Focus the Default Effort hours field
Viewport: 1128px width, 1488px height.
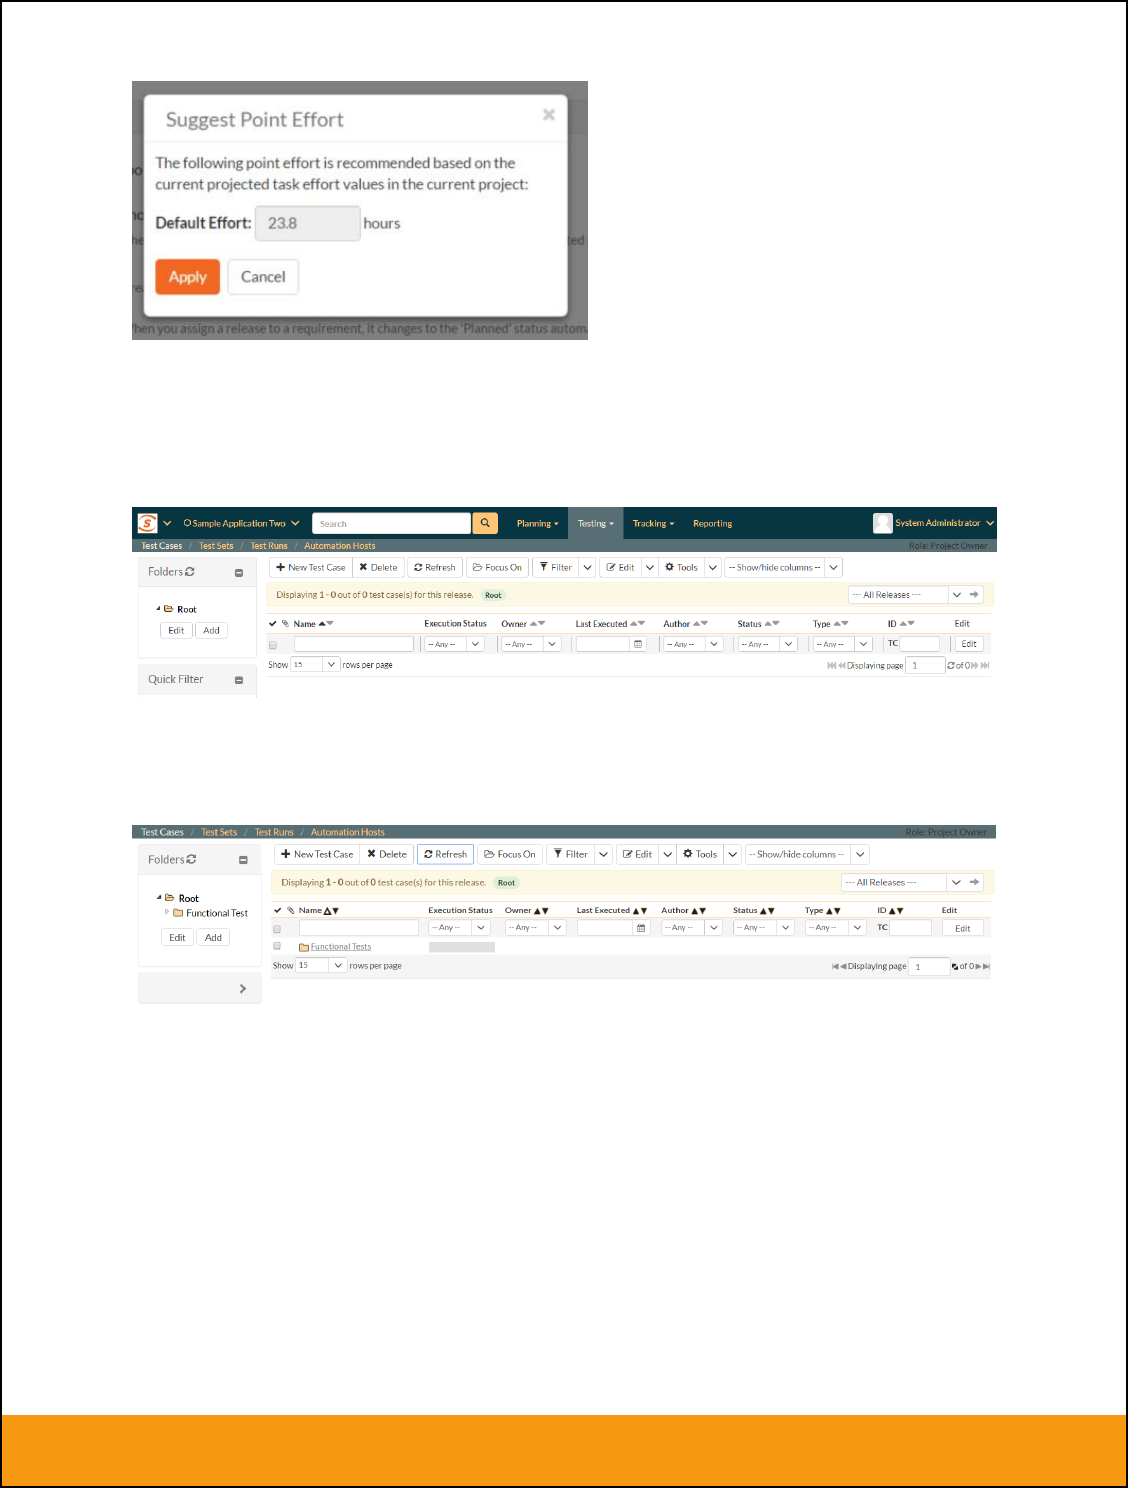click(308, 223)
